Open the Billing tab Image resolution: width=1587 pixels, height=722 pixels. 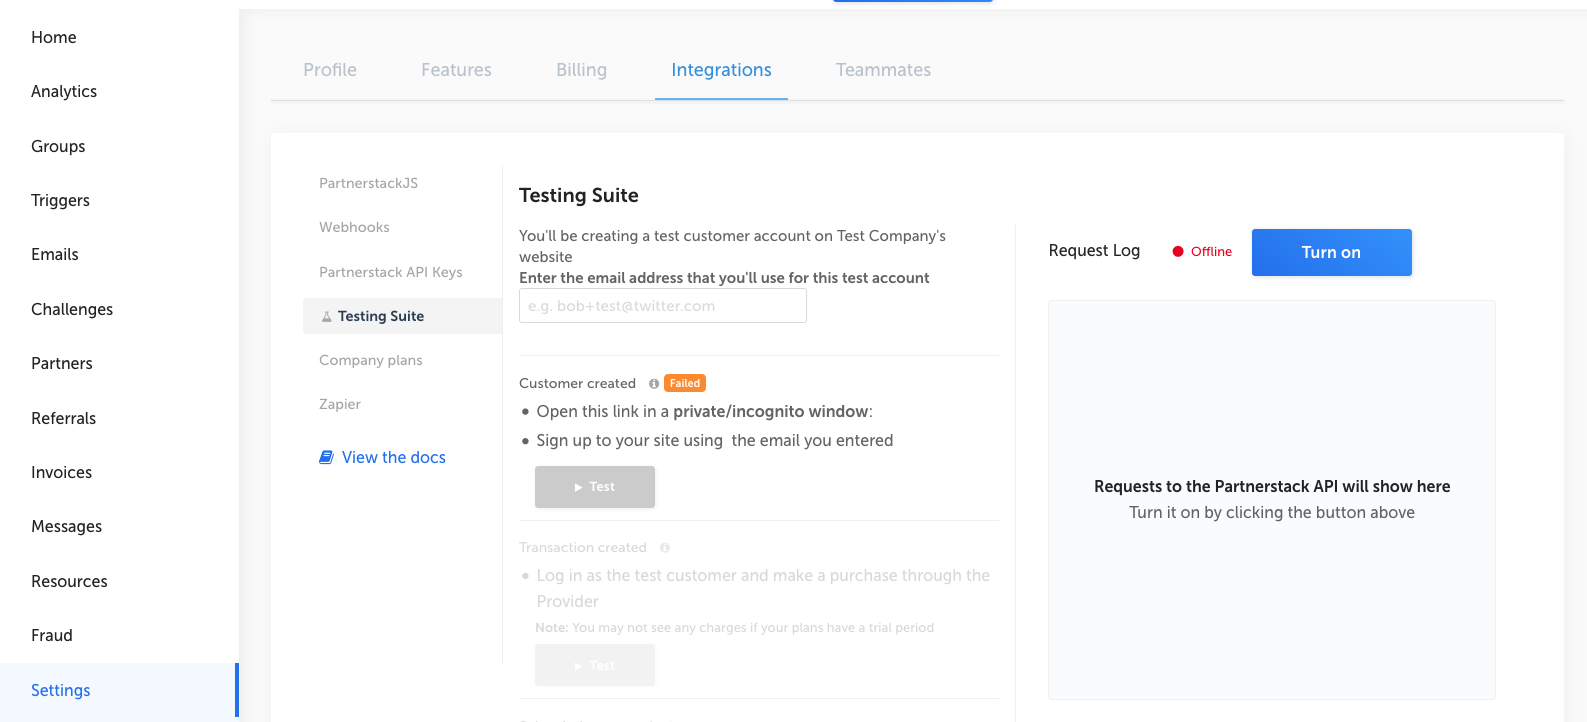click(x=582, y=70)
